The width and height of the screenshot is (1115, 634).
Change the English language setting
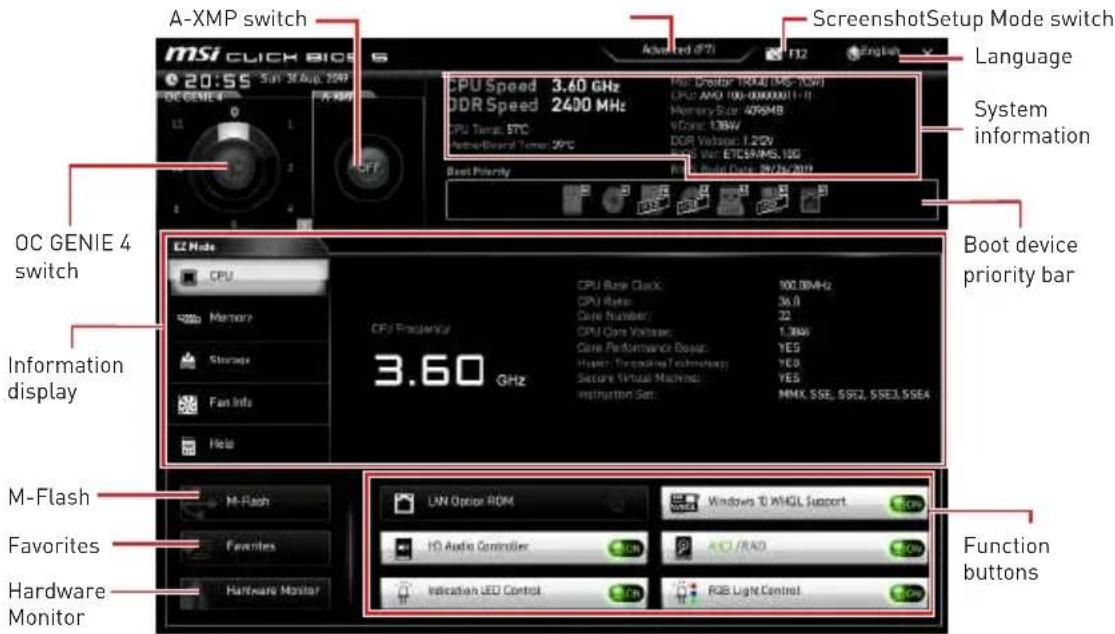point(880,52)
